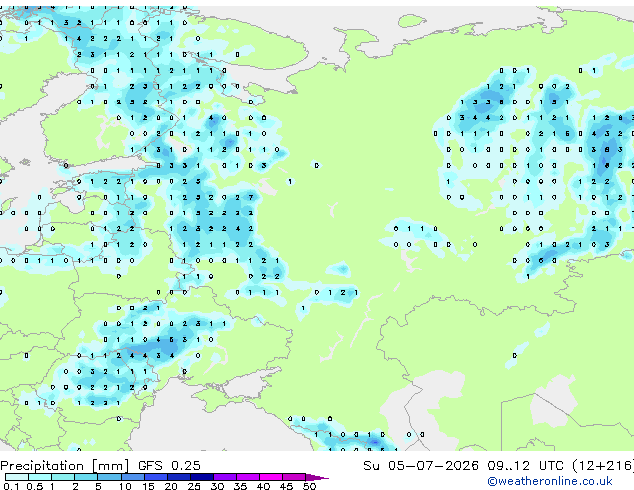Open the weatheronline.co.uk copyright link
Viewport: 634px width, 490px height.
pos(550,481)
